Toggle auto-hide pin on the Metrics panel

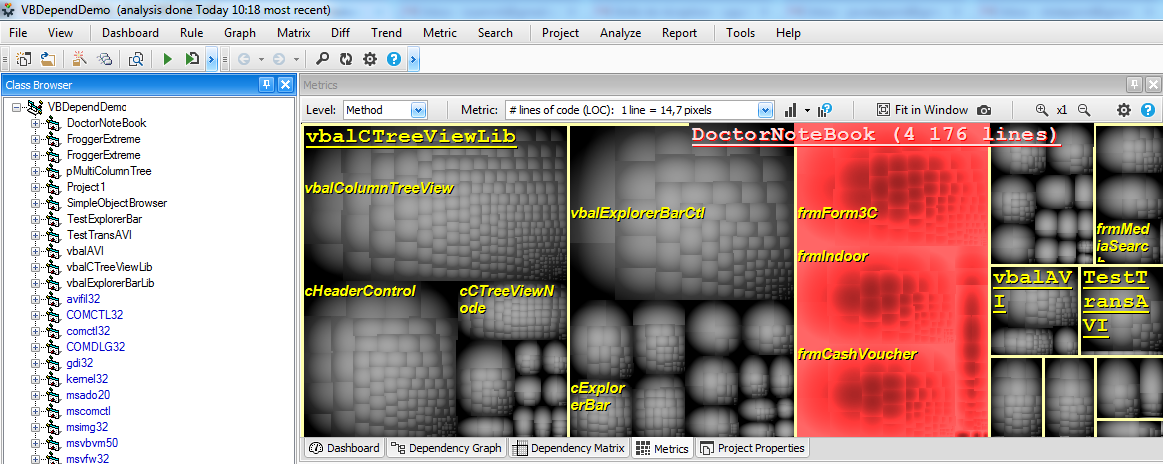coord(1134,85)
